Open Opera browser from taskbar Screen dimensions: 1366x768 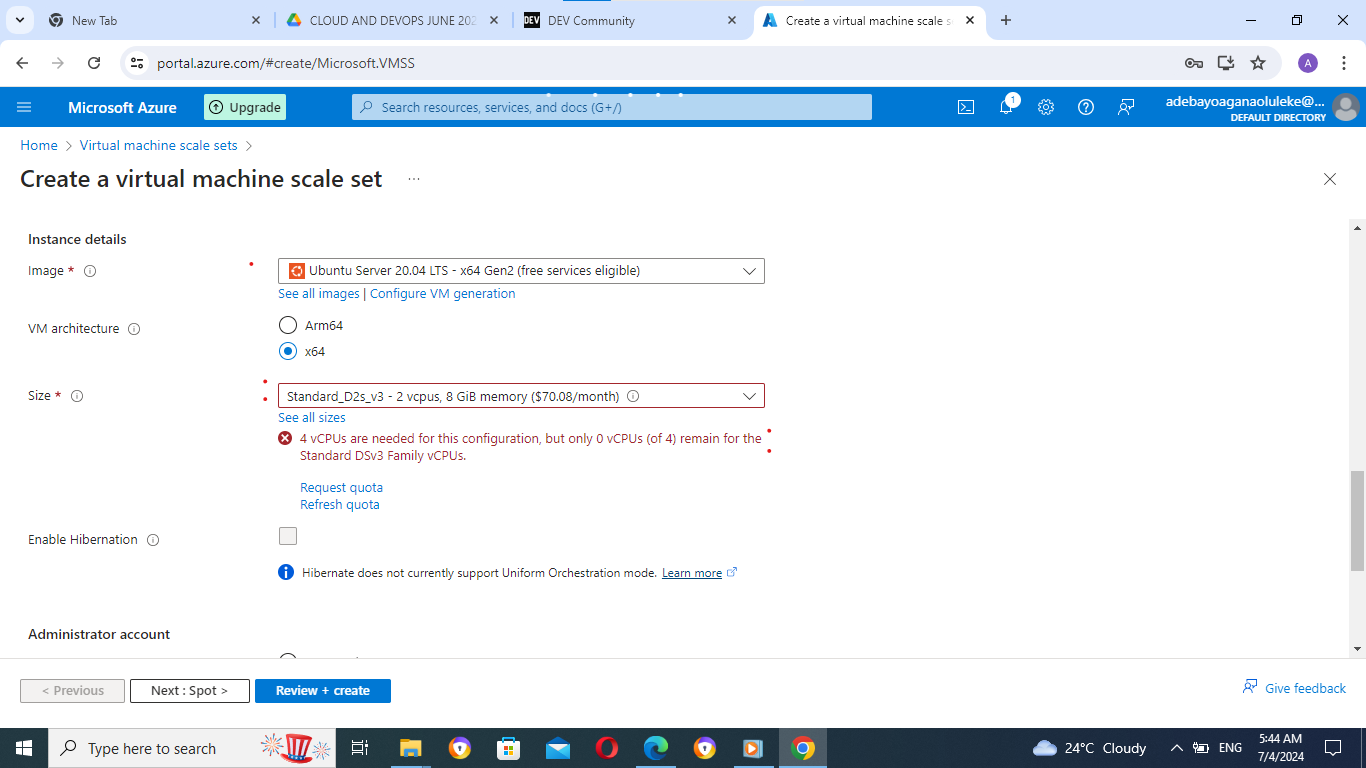click(x=607, y=748)
